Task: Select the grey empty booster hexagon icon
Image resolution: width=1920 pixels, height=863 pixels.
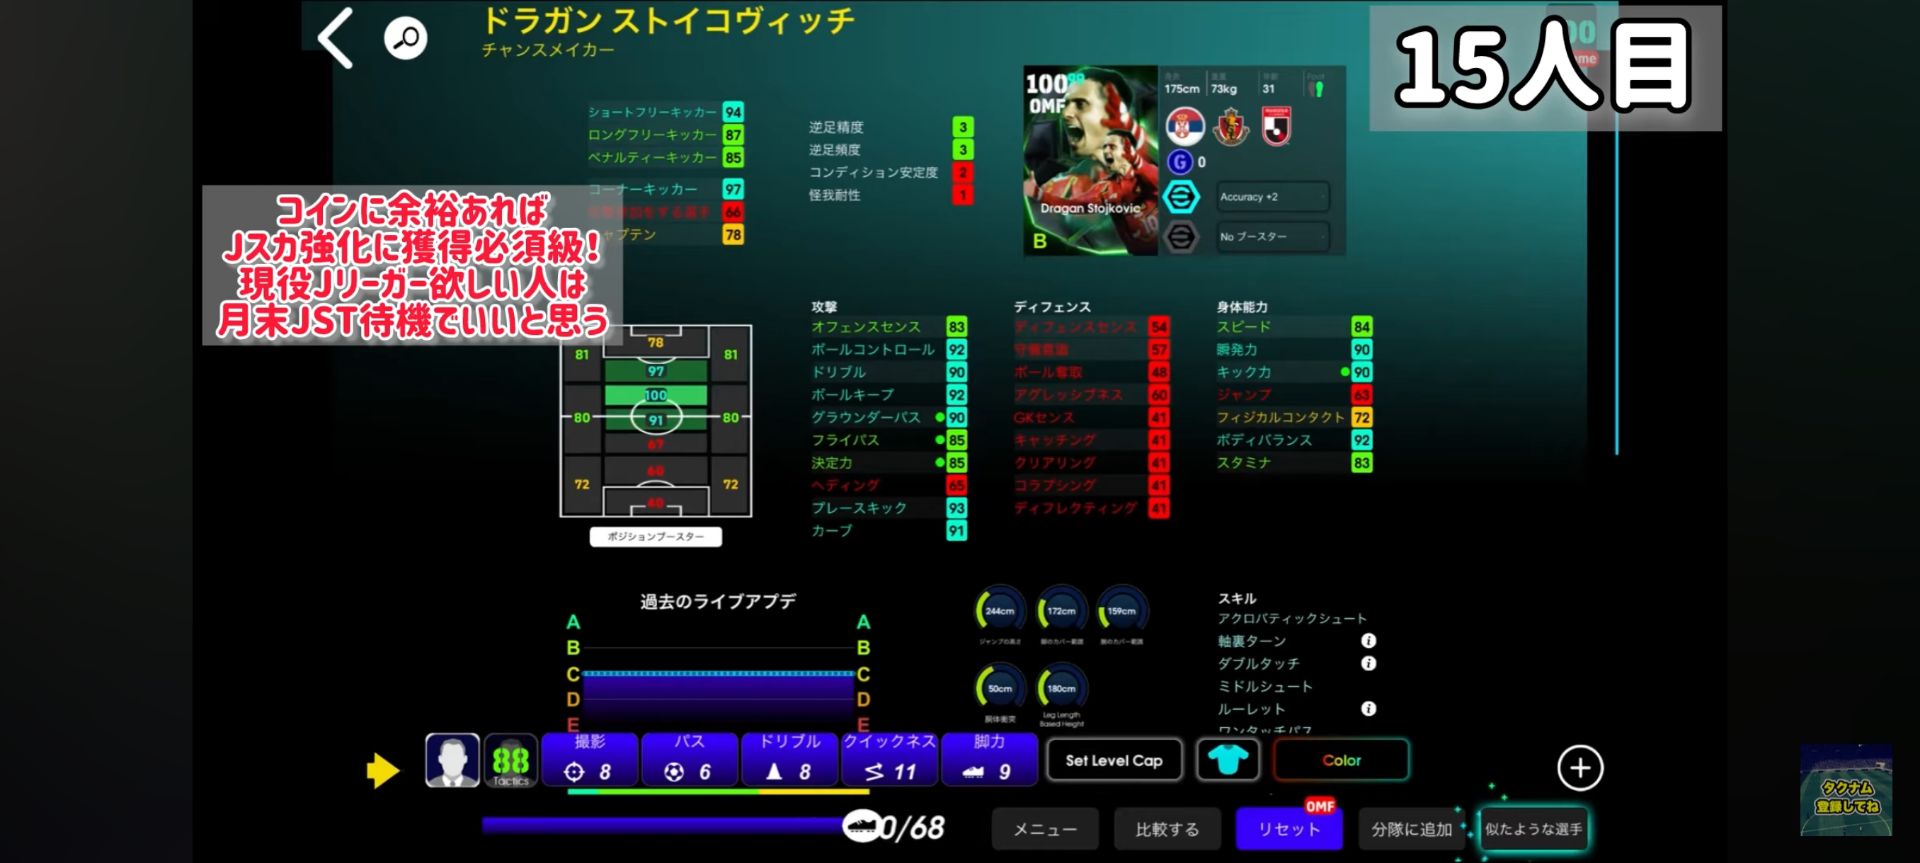Action: coord(1180,237)
